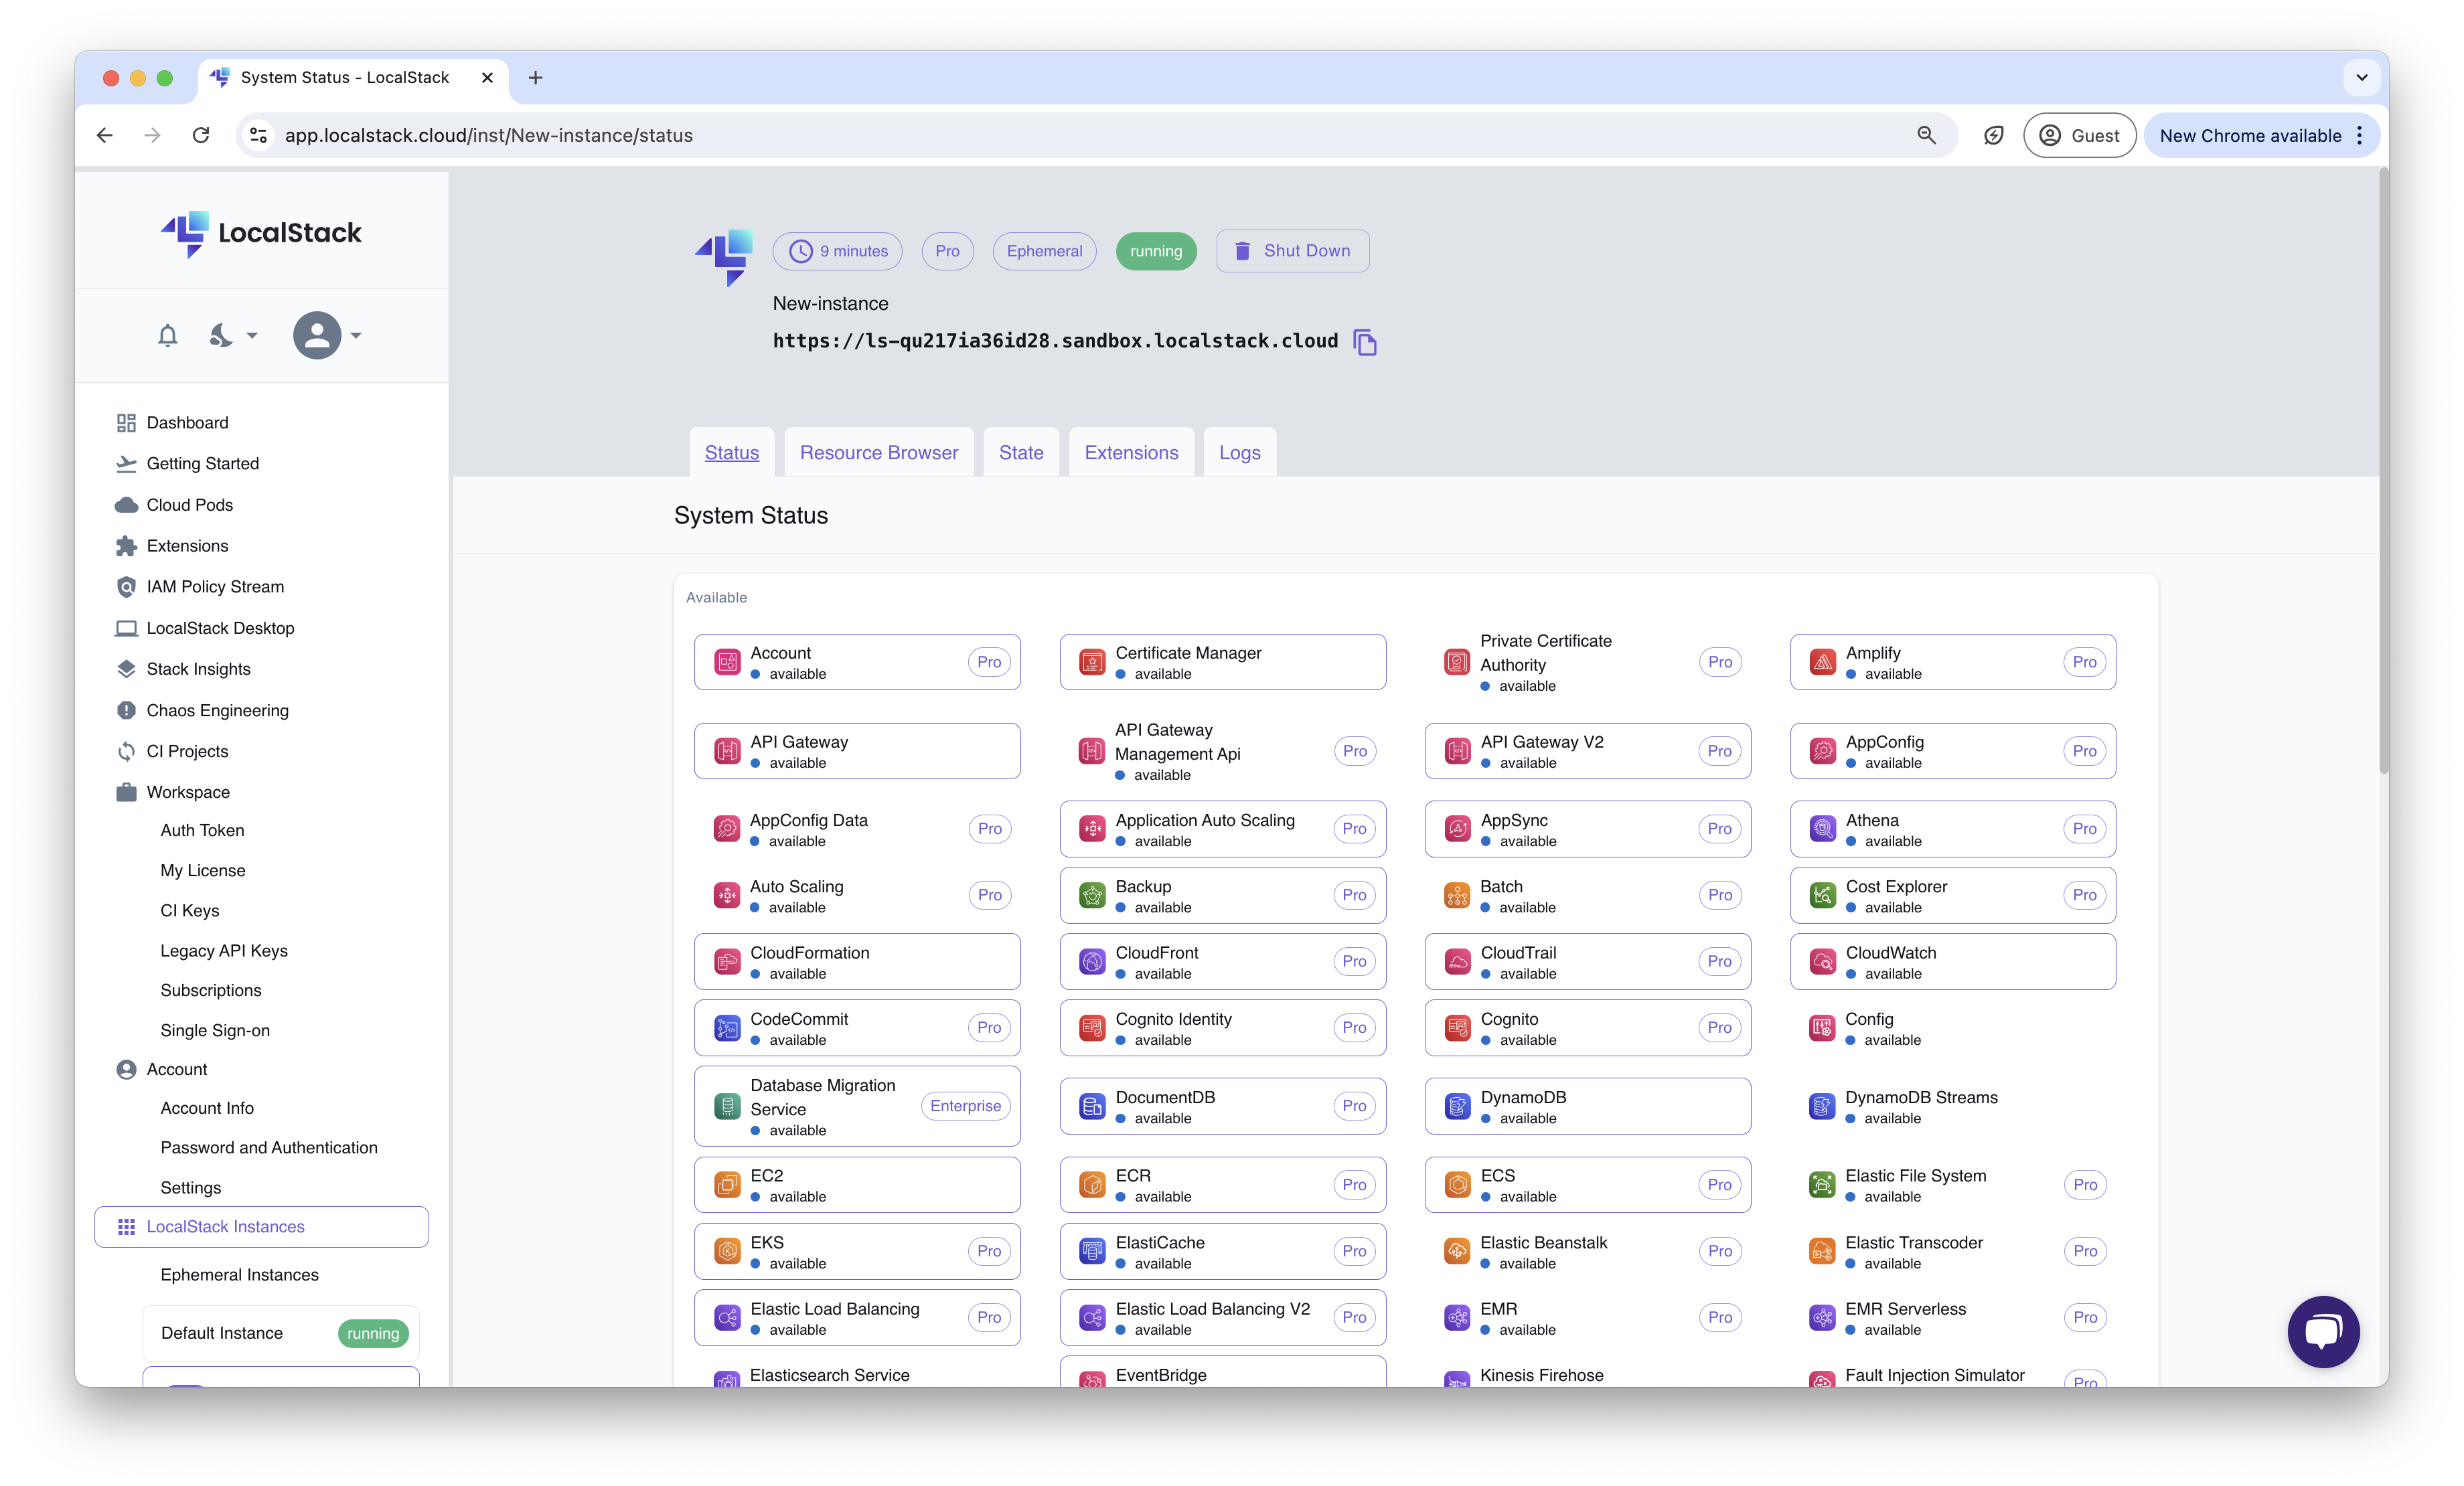Open Cloud Pods from sidebar
The width and height of the screenshot is (2464, 1486).
[189, 505]
